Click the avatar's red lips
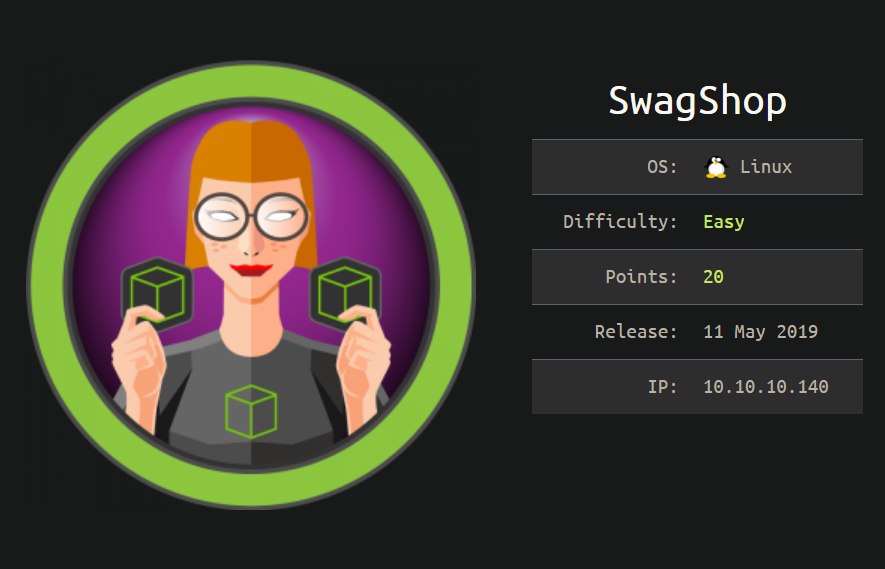The height and width of the screenshot is (569, 885). 251,270
